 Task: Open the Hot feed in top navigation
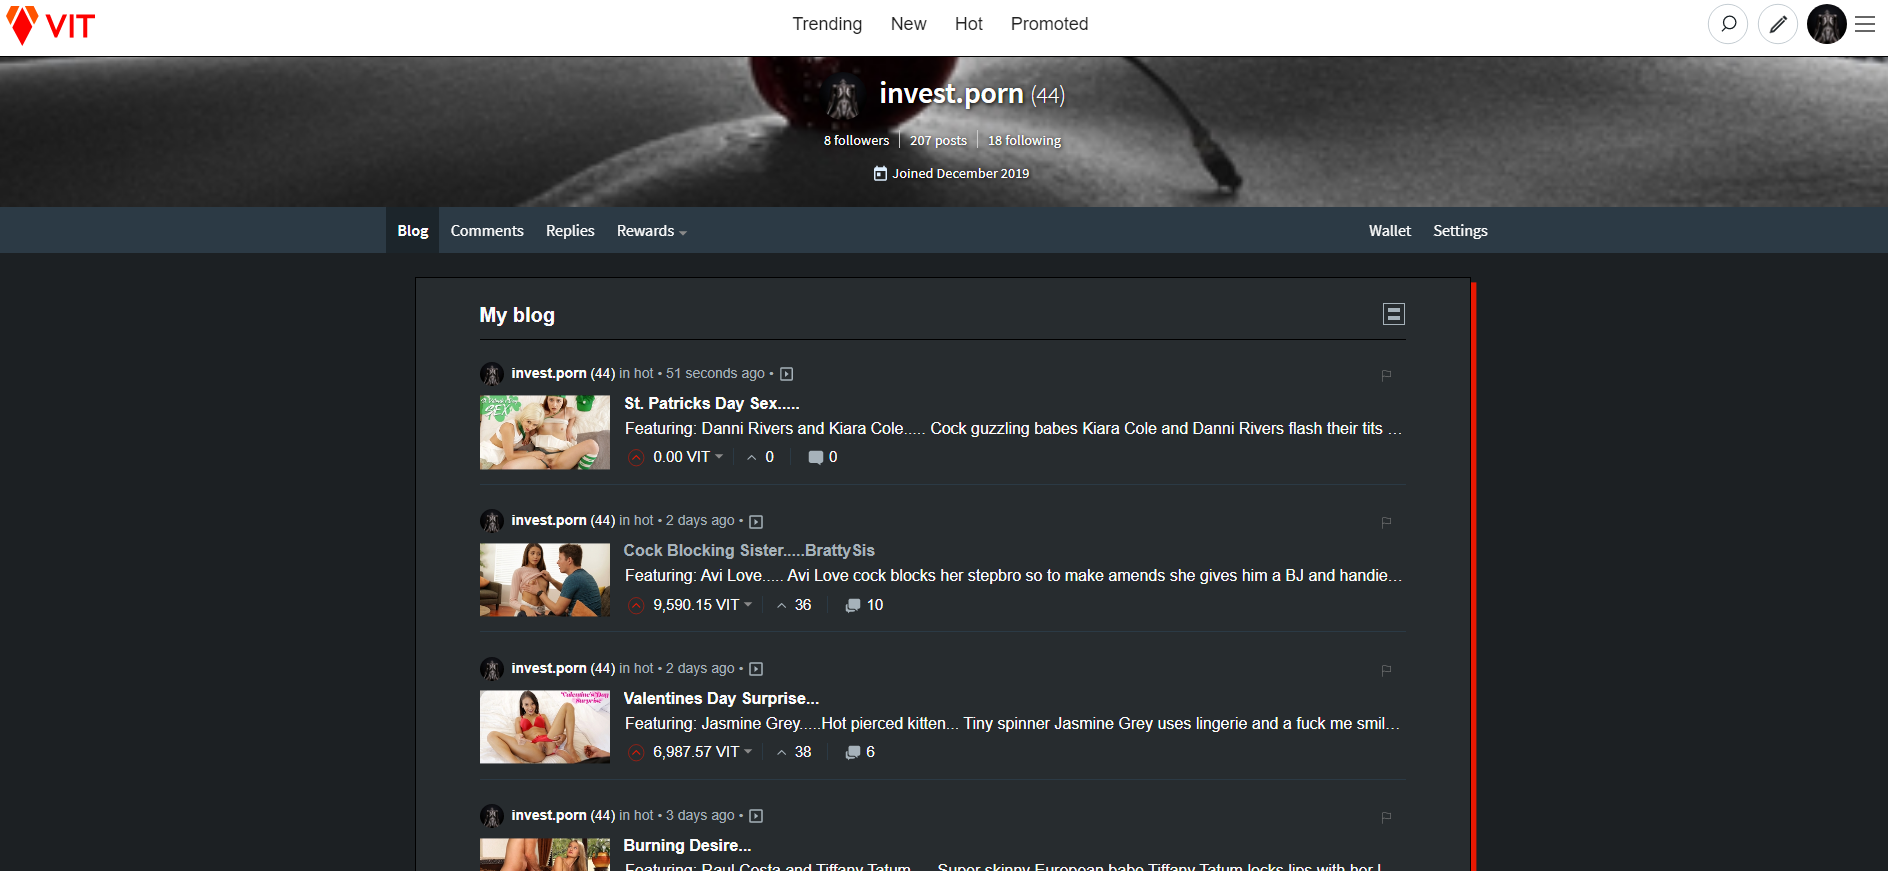coord(969,24)
